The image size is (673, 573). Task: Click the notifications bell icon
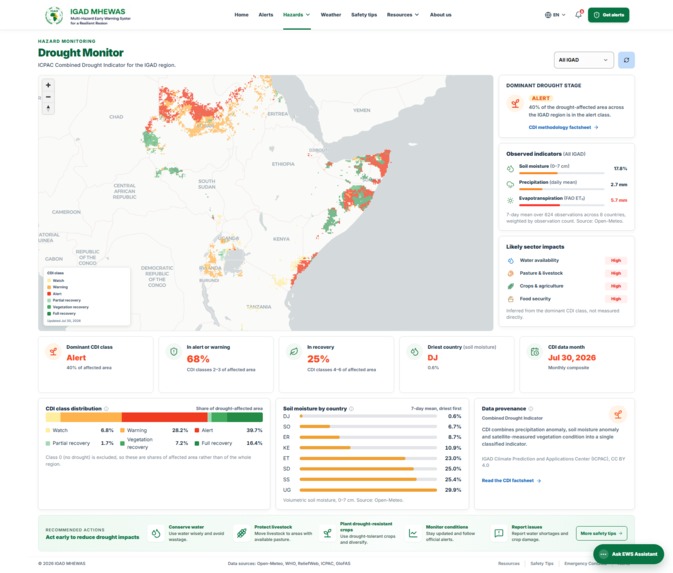click(579, 15)
